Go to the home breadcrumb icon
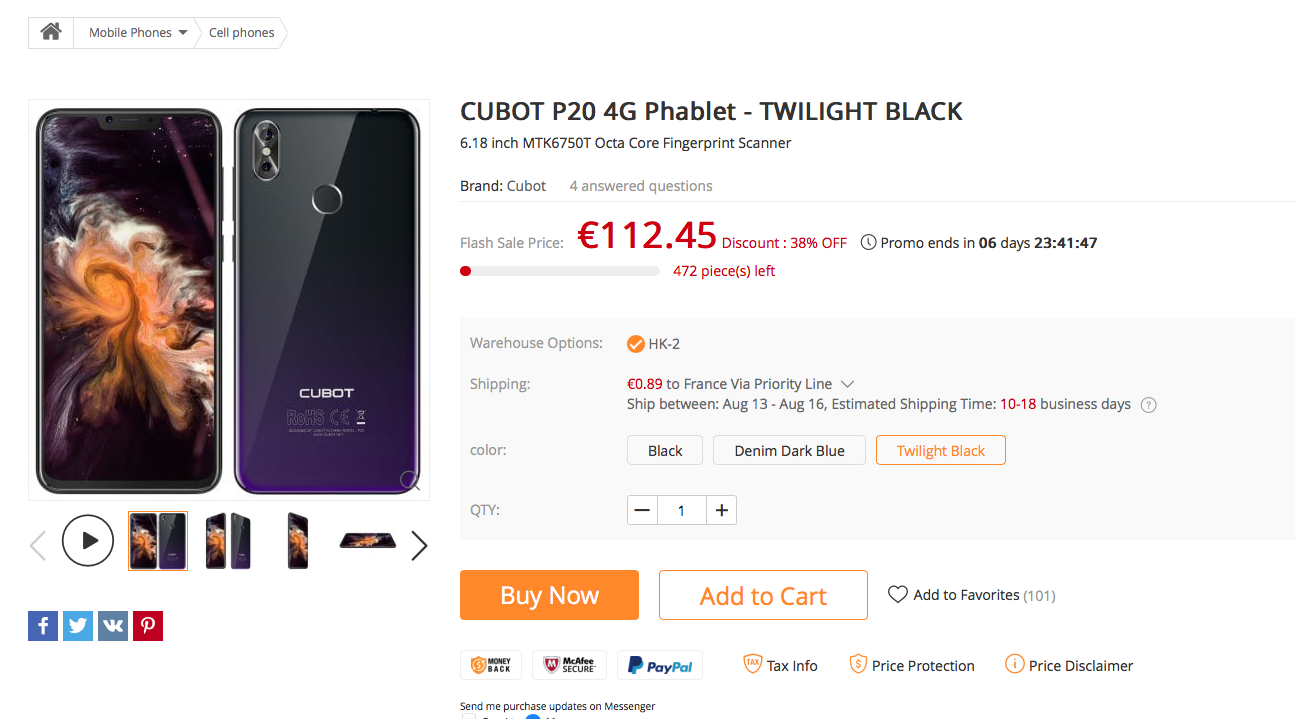Screen dimensions: 1295x719 [x=51, y=32]
